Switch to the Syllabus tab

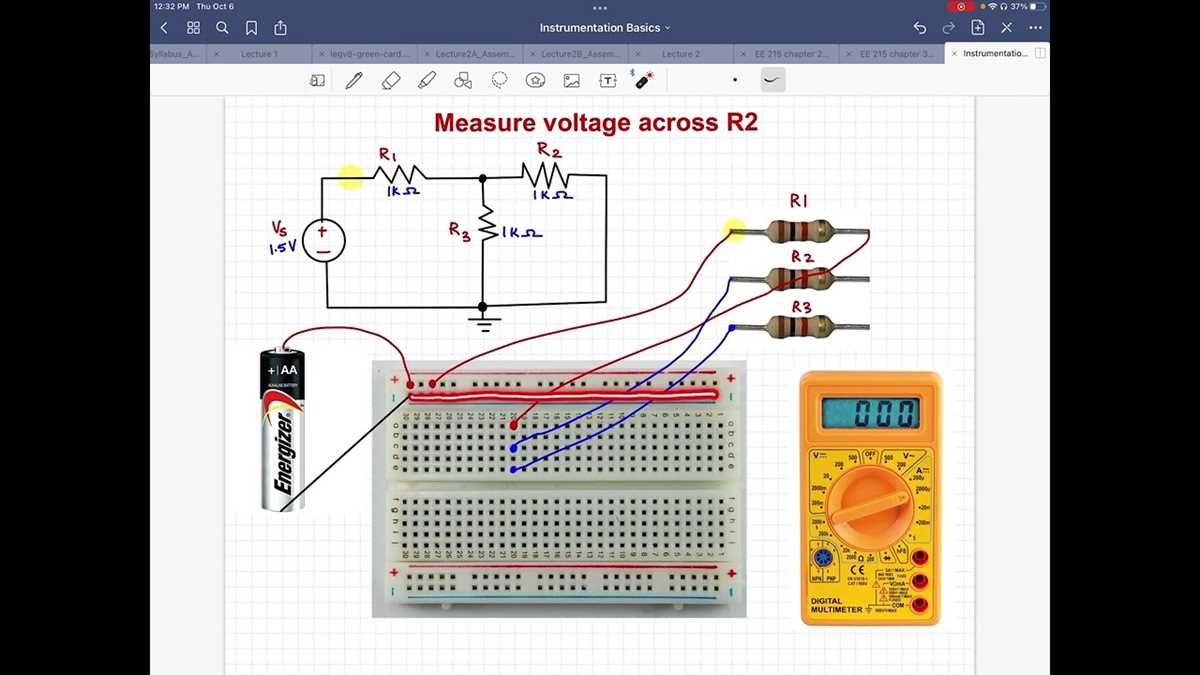(x=175, y=54)
